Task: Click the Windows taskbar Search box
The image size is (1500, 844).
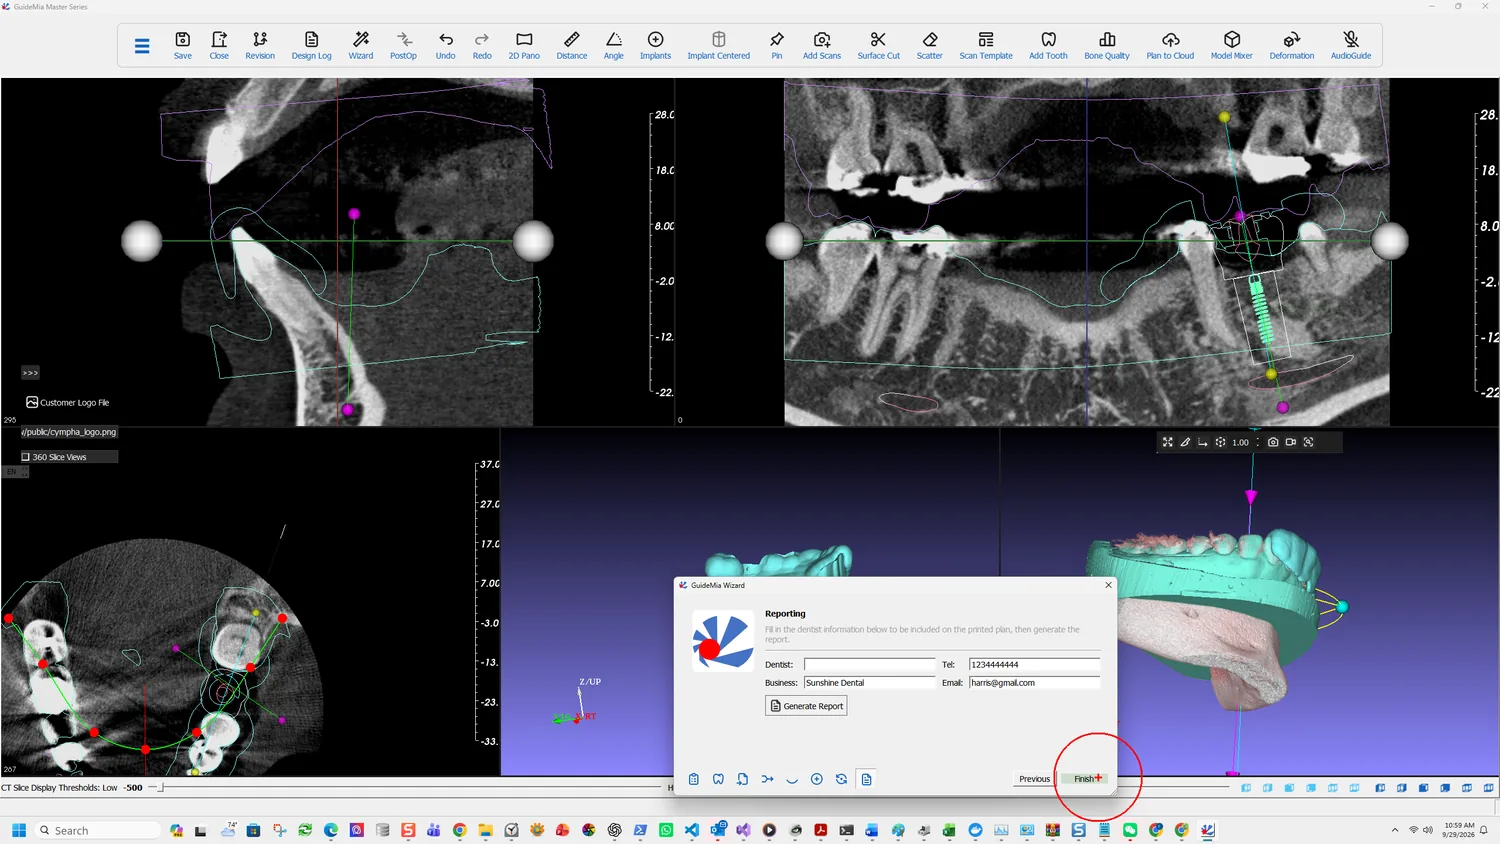Action: (97, 830)
